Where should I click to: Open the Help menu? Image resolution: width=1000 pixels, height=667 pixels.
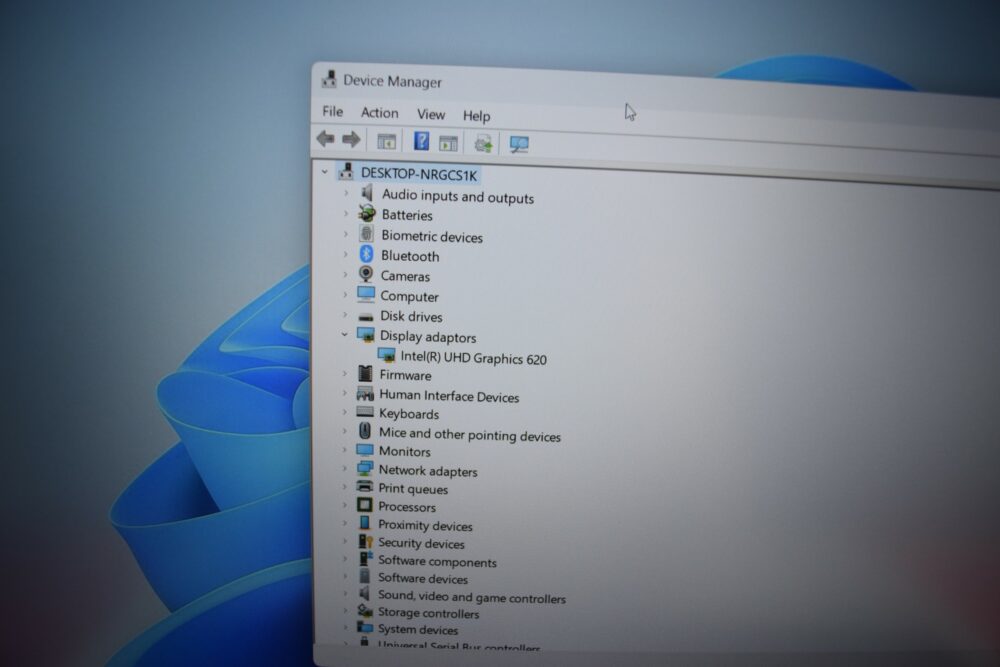(x=476, y=116)
